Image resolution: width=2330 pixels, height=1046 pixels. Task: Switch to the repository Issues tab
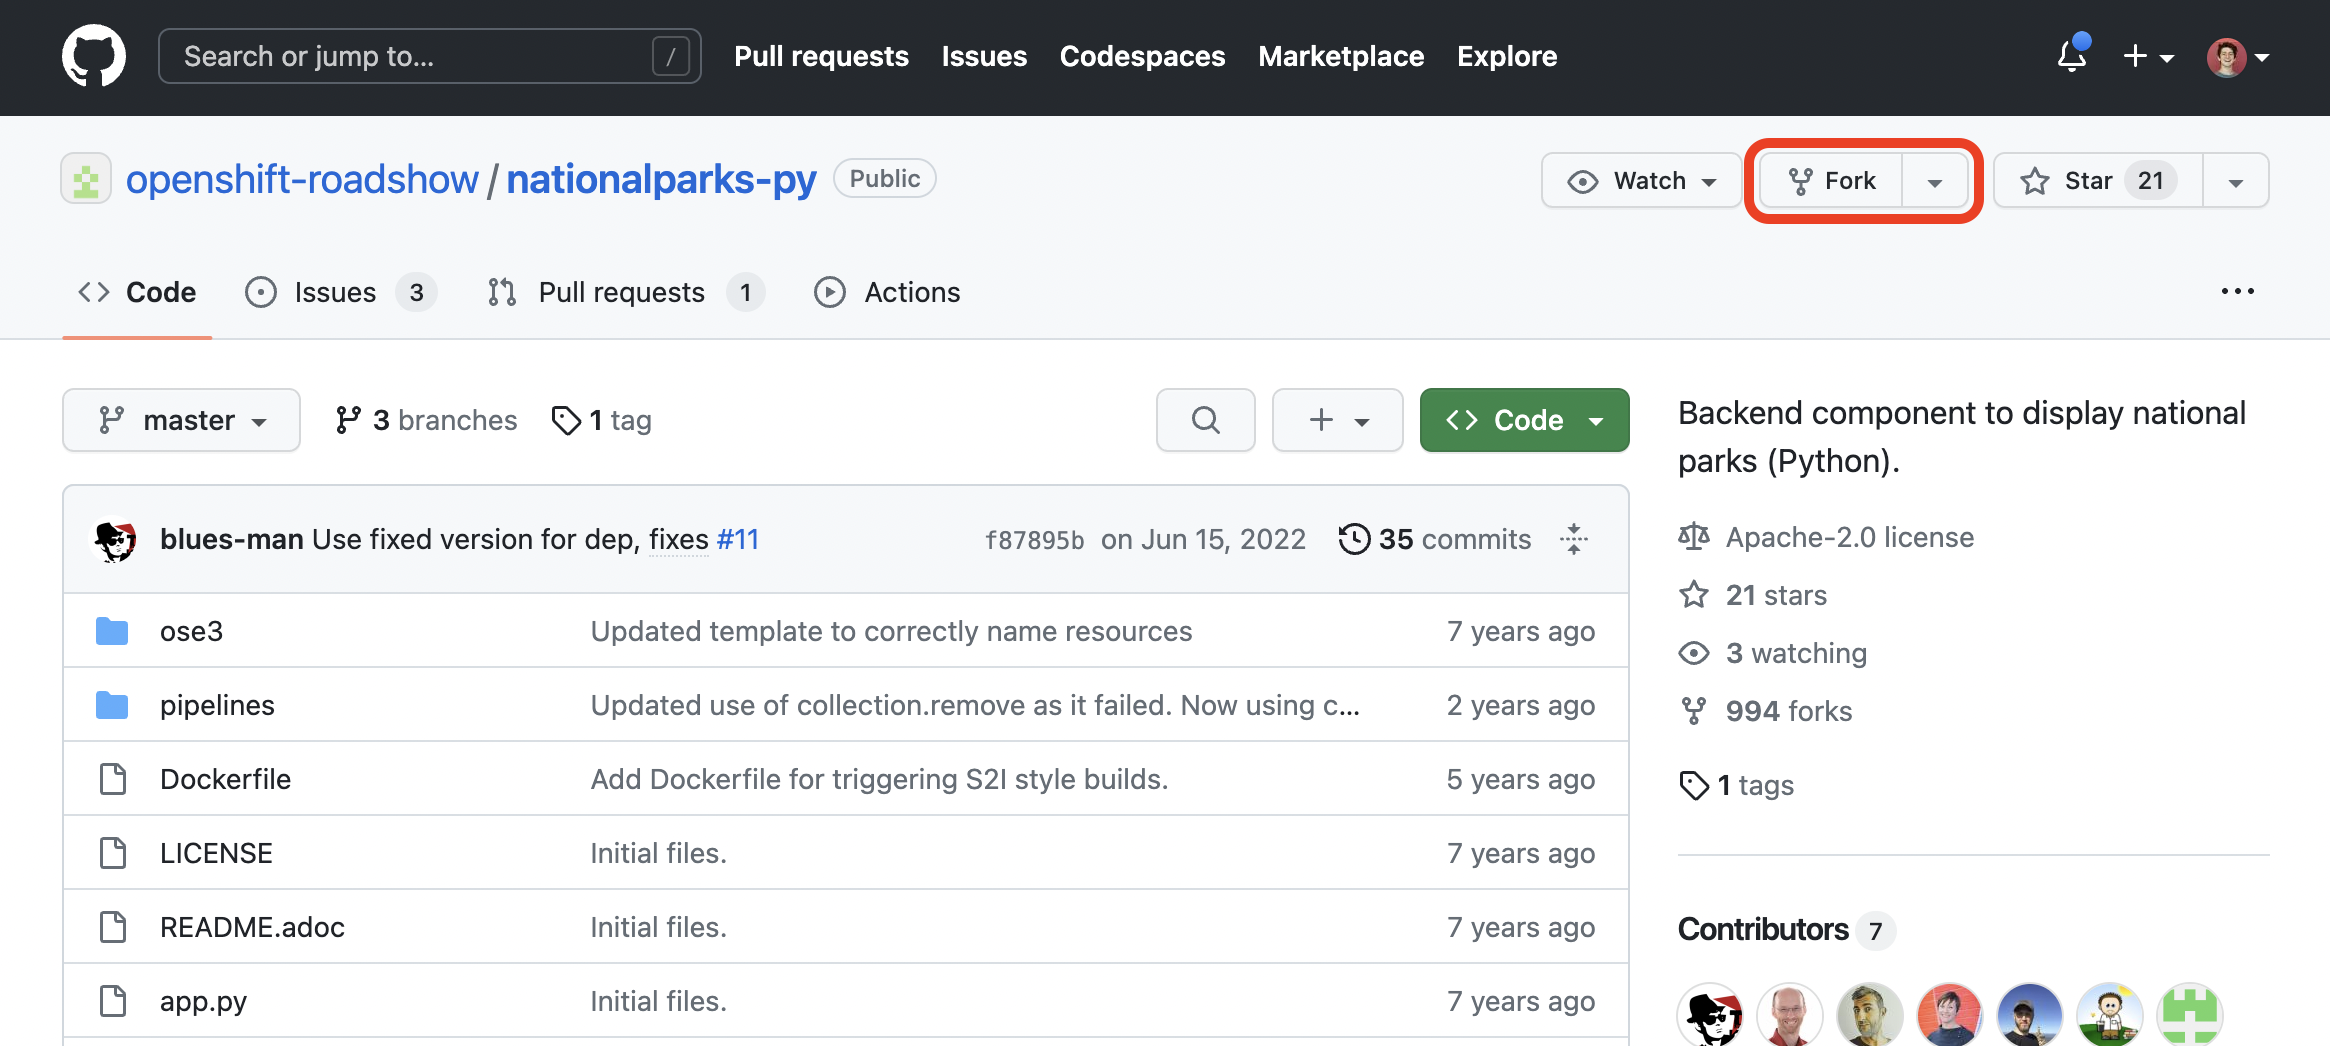[x=340, y=292]
